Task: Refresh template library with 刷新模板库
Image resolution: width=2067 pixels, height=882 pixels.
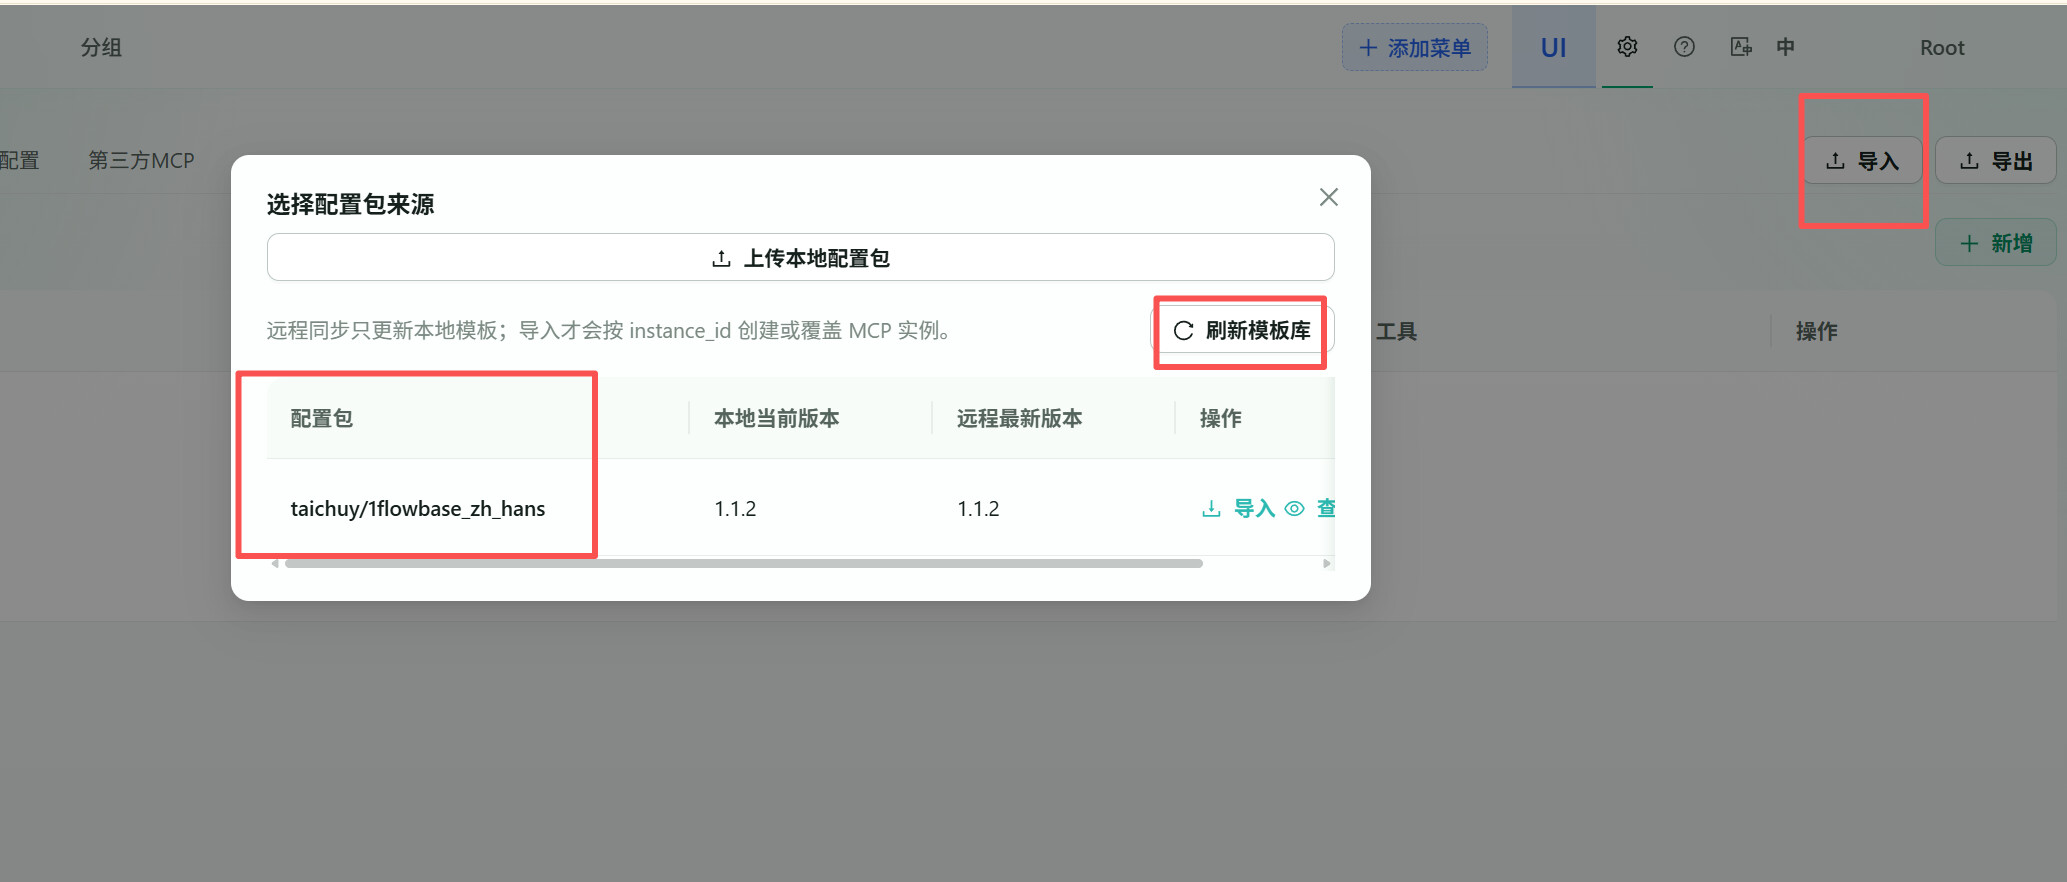Action: pos(1242,331)
